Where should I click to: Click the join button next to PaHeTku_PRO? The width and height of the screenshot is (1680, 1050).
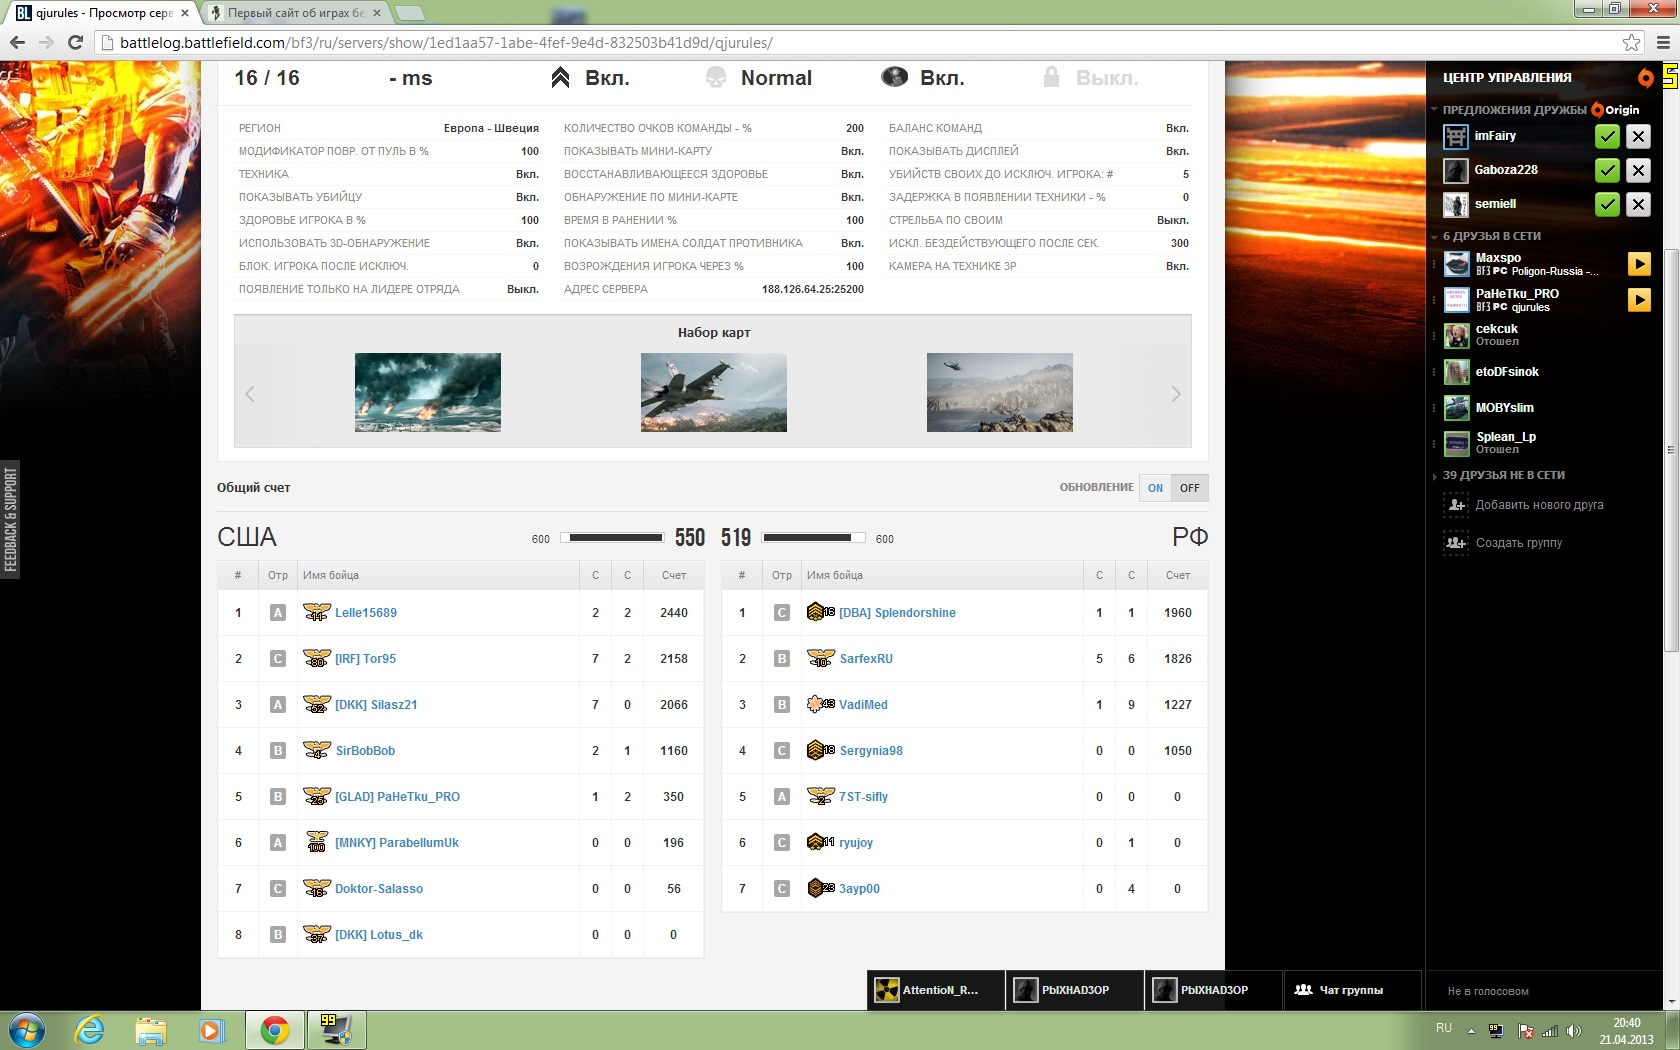coord(1639,300)
